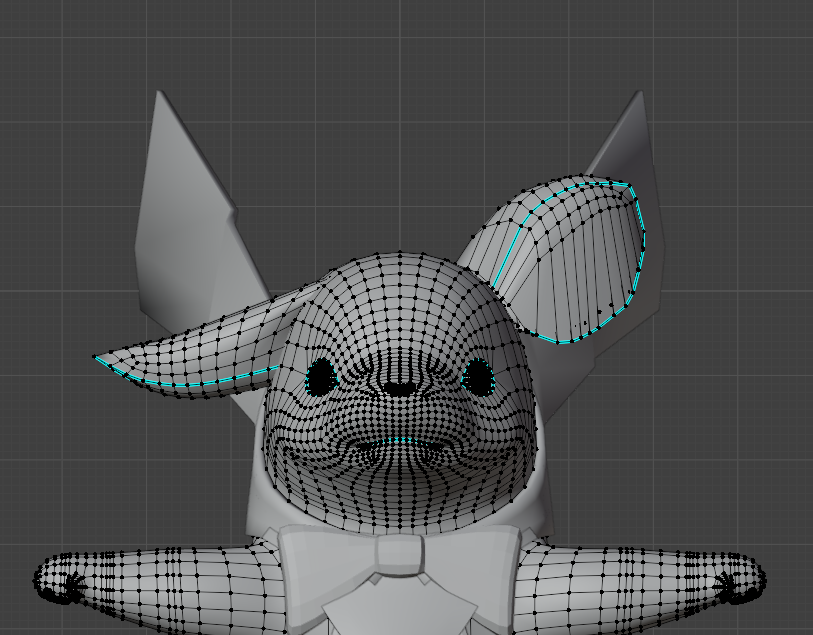The height and width of the screenshot is (635, 813).
Task: Select the character's right black eye socket
Action: coord(477,377)
